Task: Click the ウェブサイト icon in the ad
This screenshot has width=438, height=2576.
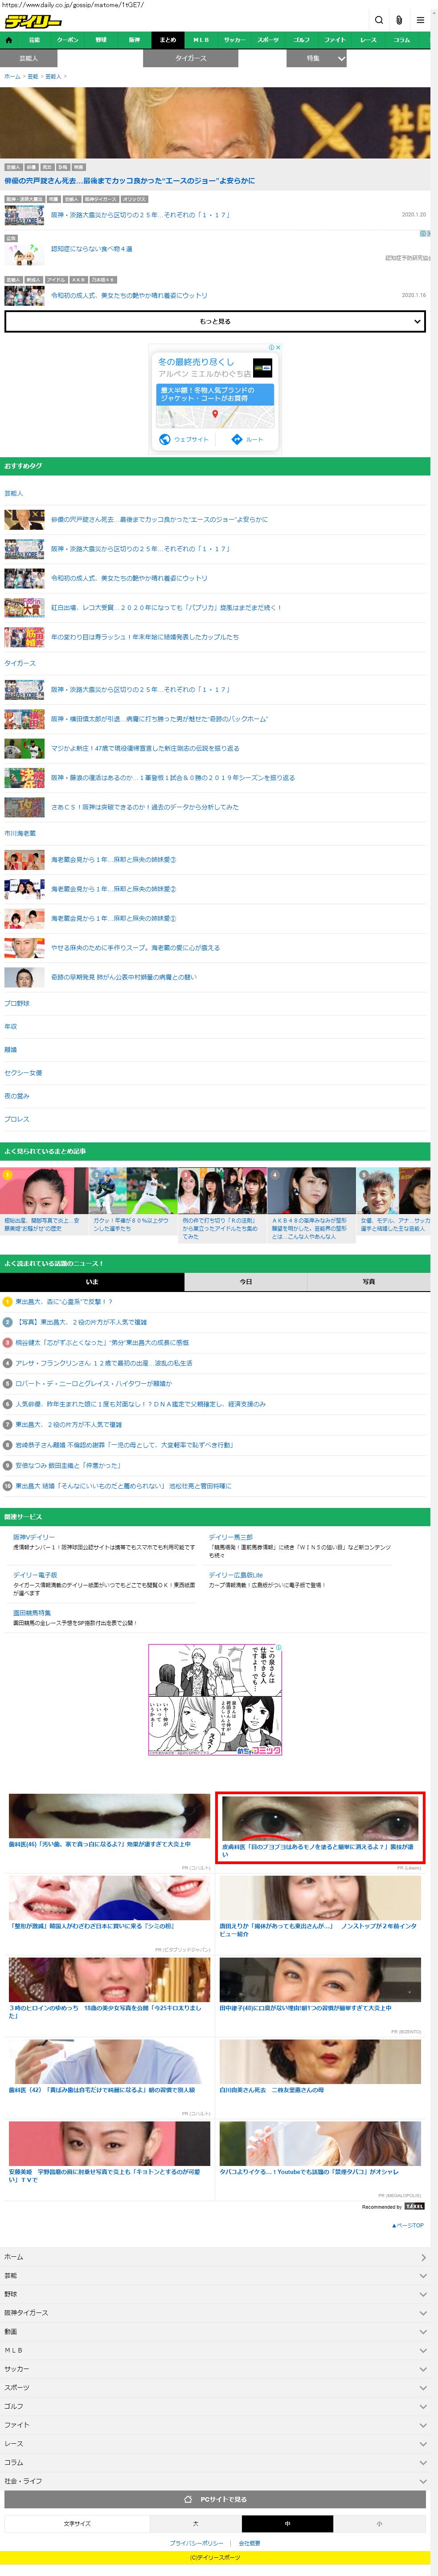Action: pyautogui.click(x=164, y=439)
